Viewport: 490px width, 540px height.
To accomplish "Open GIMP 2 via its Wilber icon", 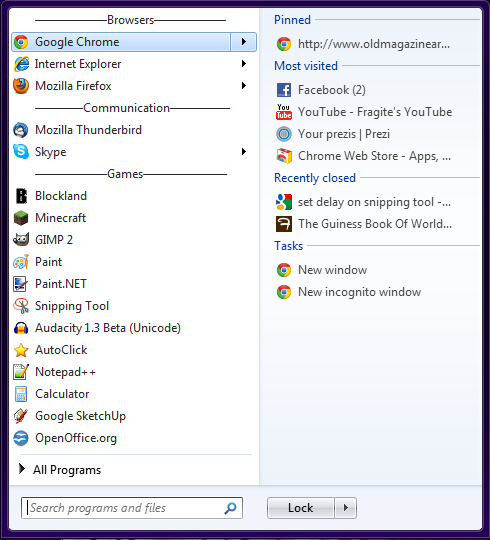I will [21, 240].
